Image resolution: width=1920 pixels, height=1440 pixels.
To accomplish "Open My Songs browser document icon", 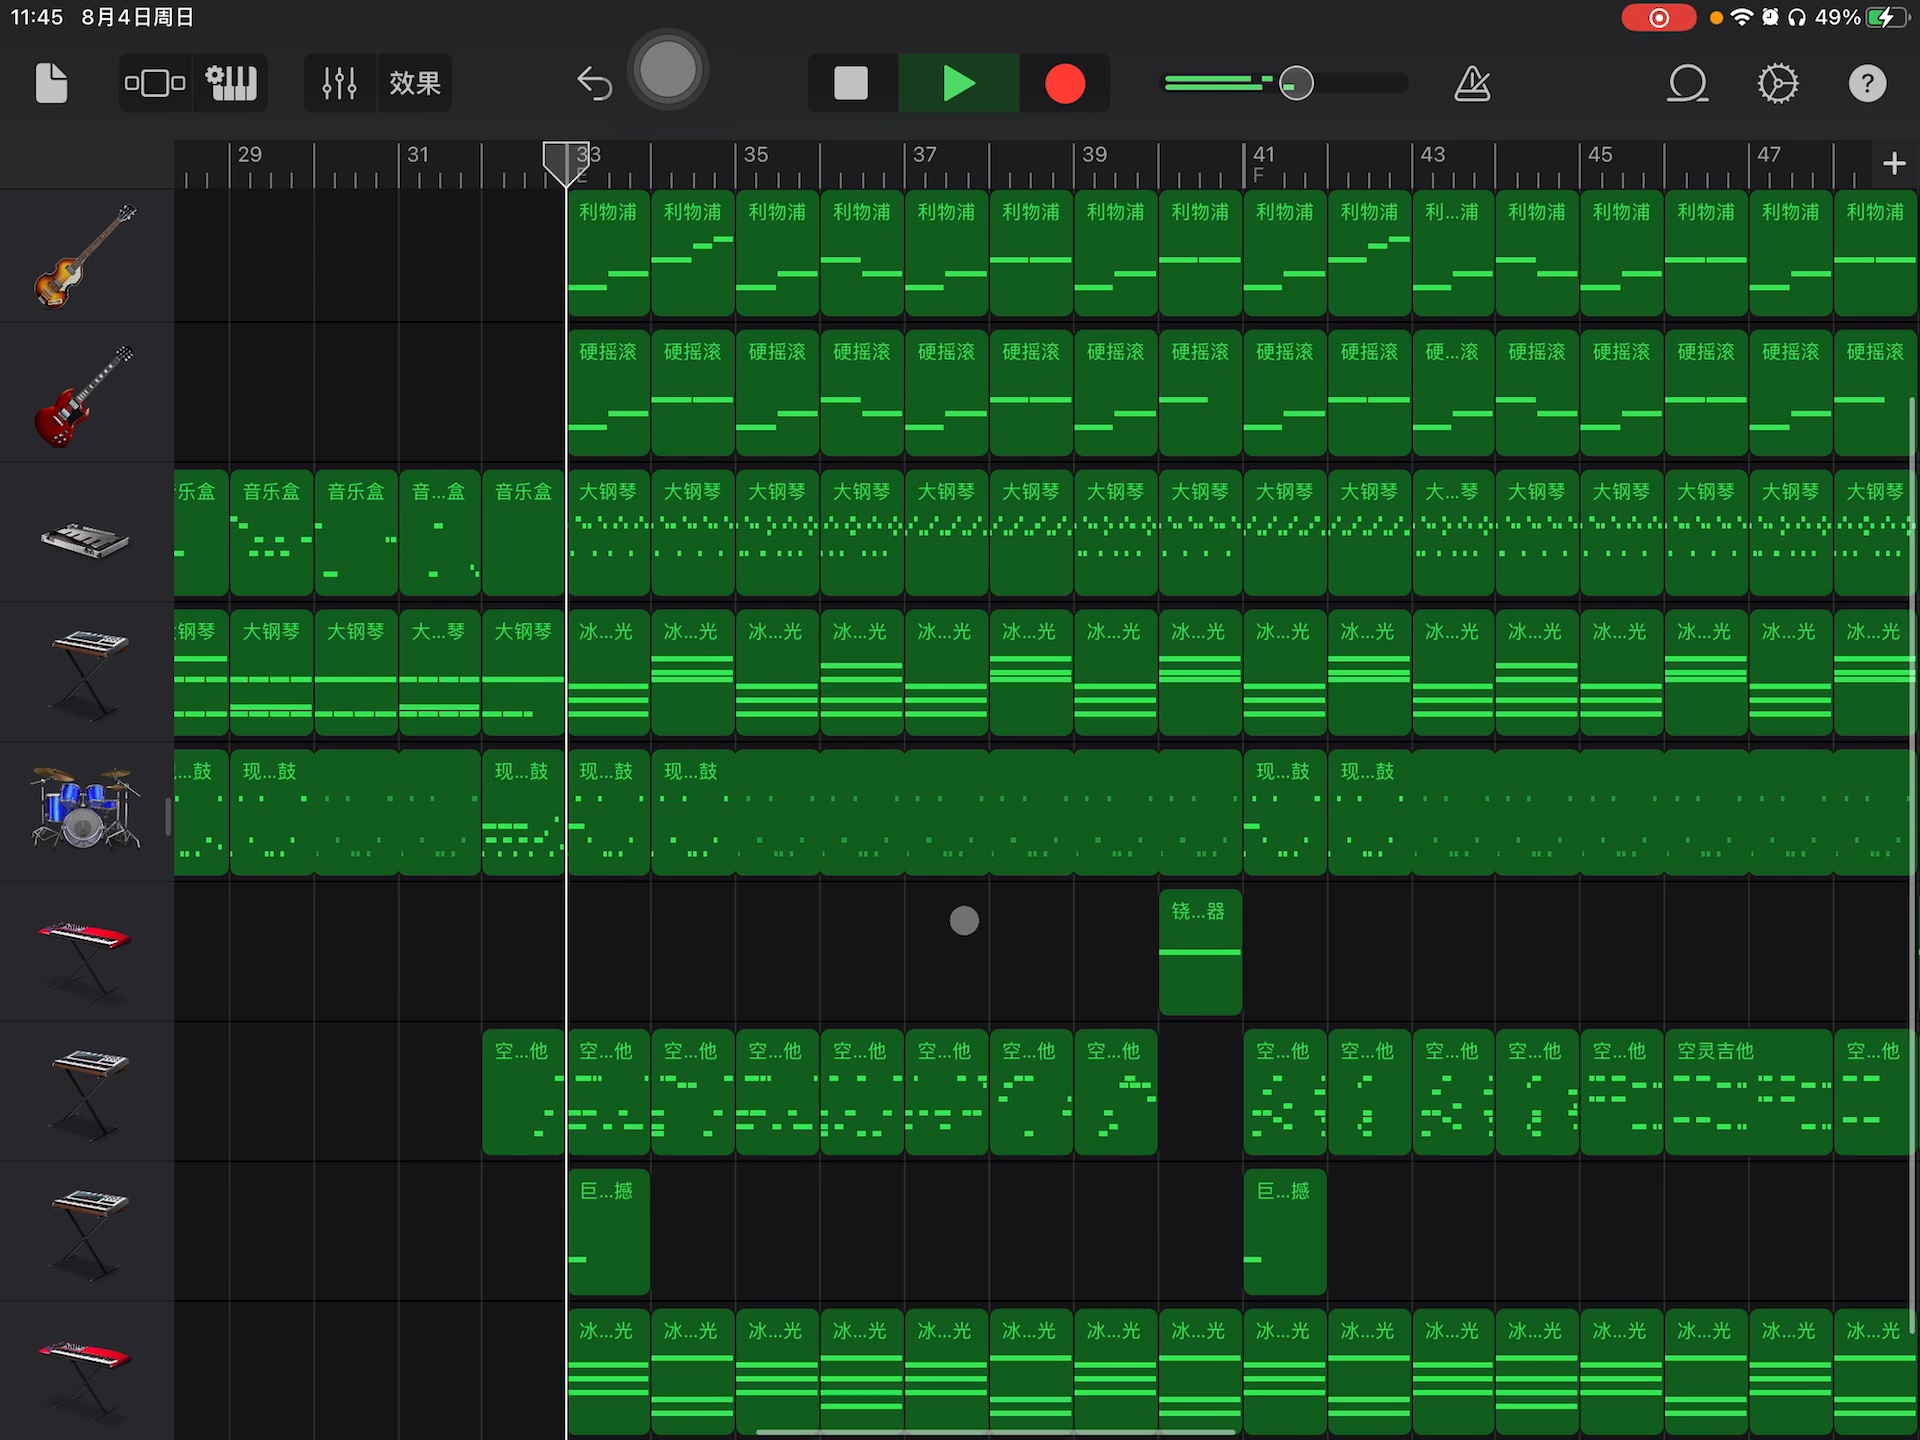I will pyautogui.click(x=51, y=83).
